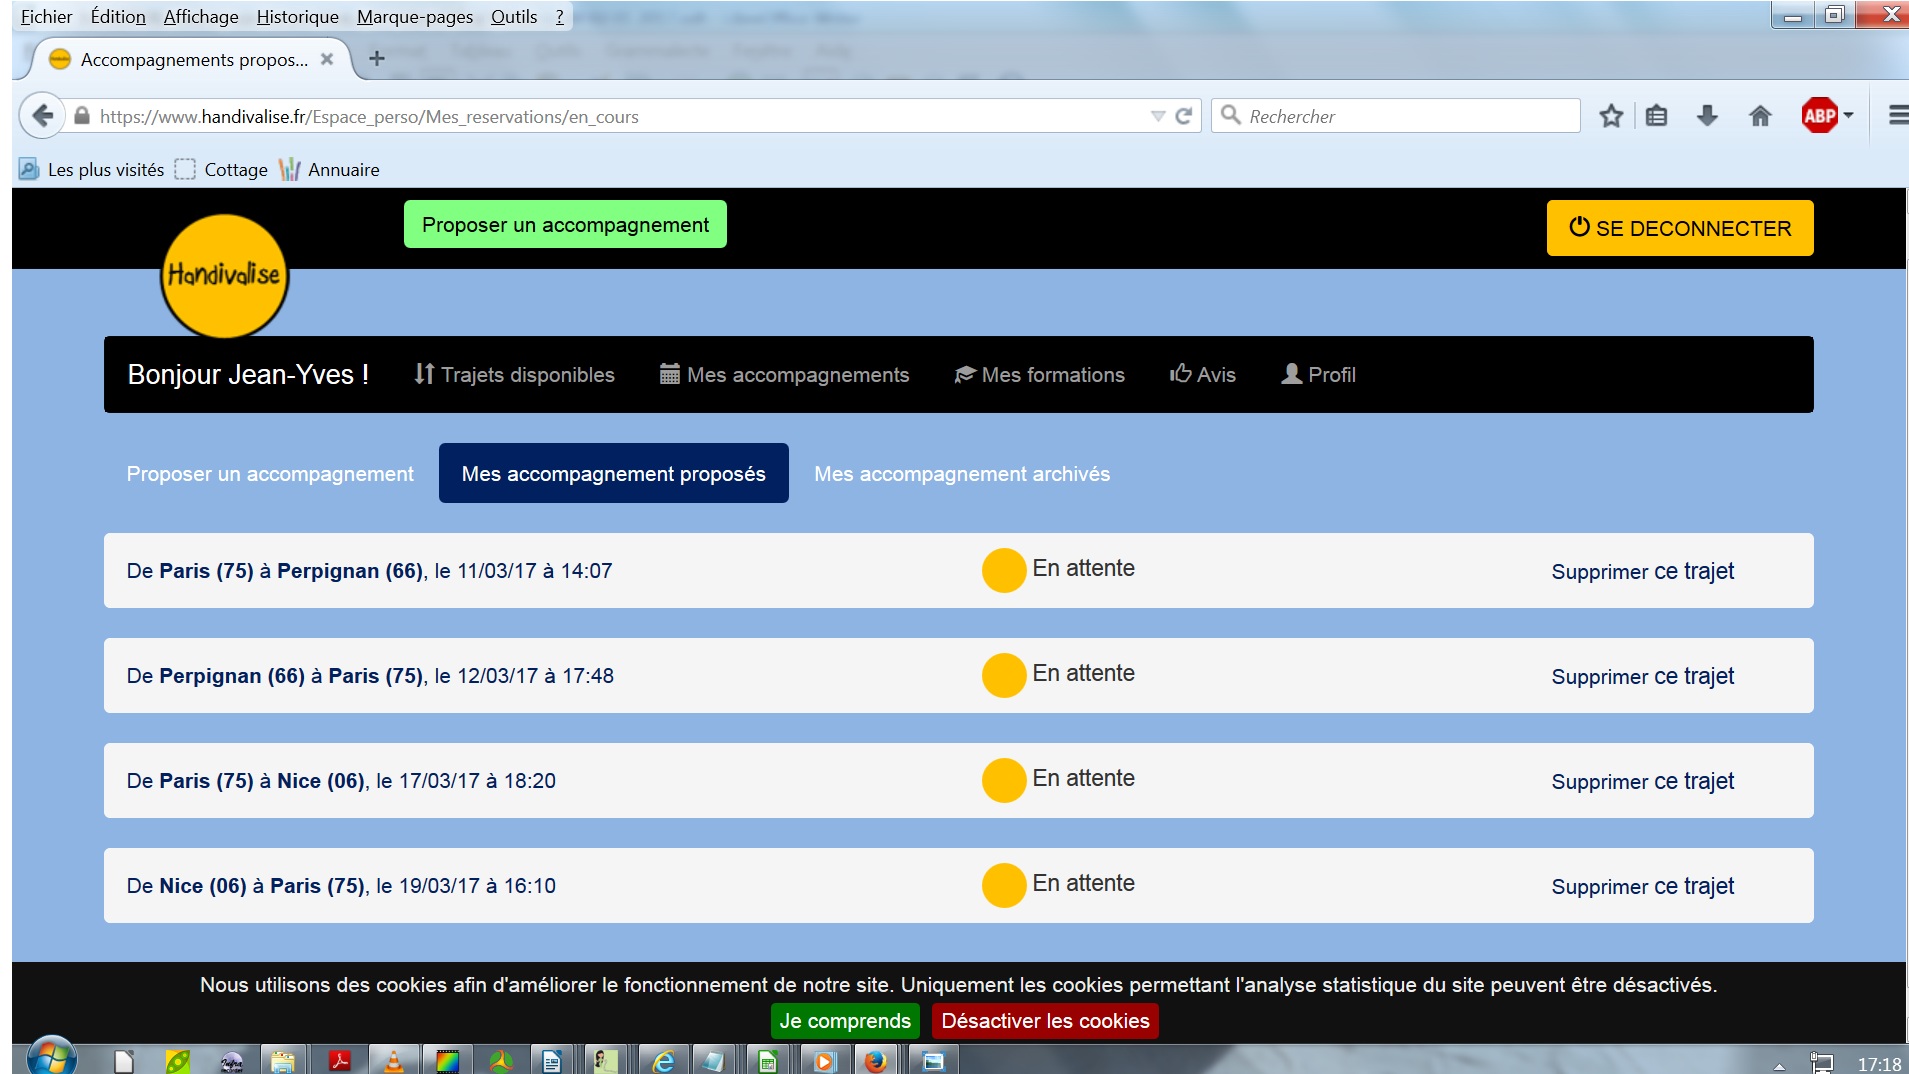Open Windows Explorer folder in taskbar
The width and height of the screenshot is (1909, 1074).
click(283, 1061)
